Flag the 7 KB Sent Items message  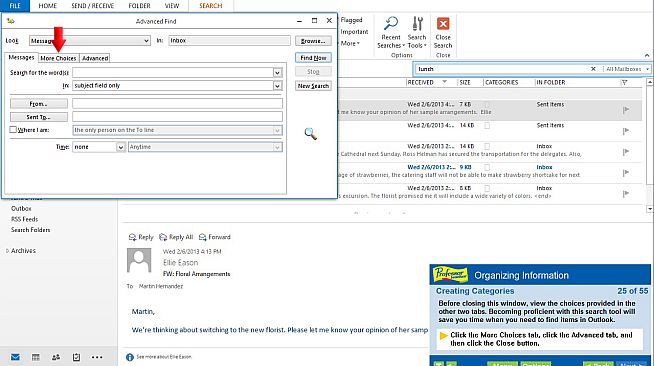coord(626,110)
